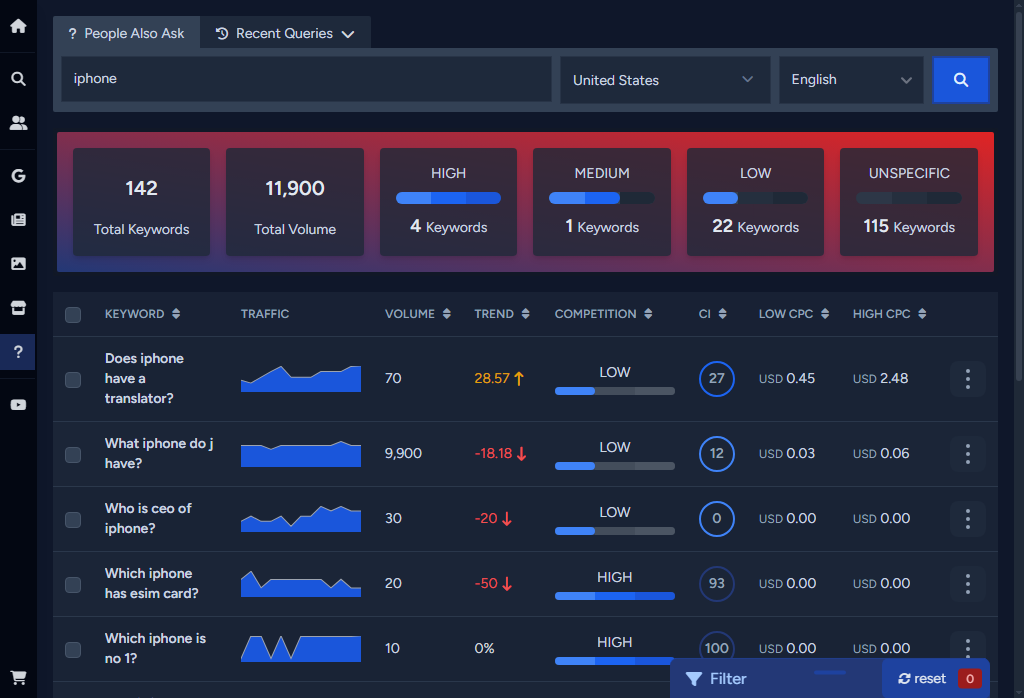Viewport: 1024px width, 698px height.
Task: Click competition bar for 'Which iphone has esim card?'
Action: (615, 596)
